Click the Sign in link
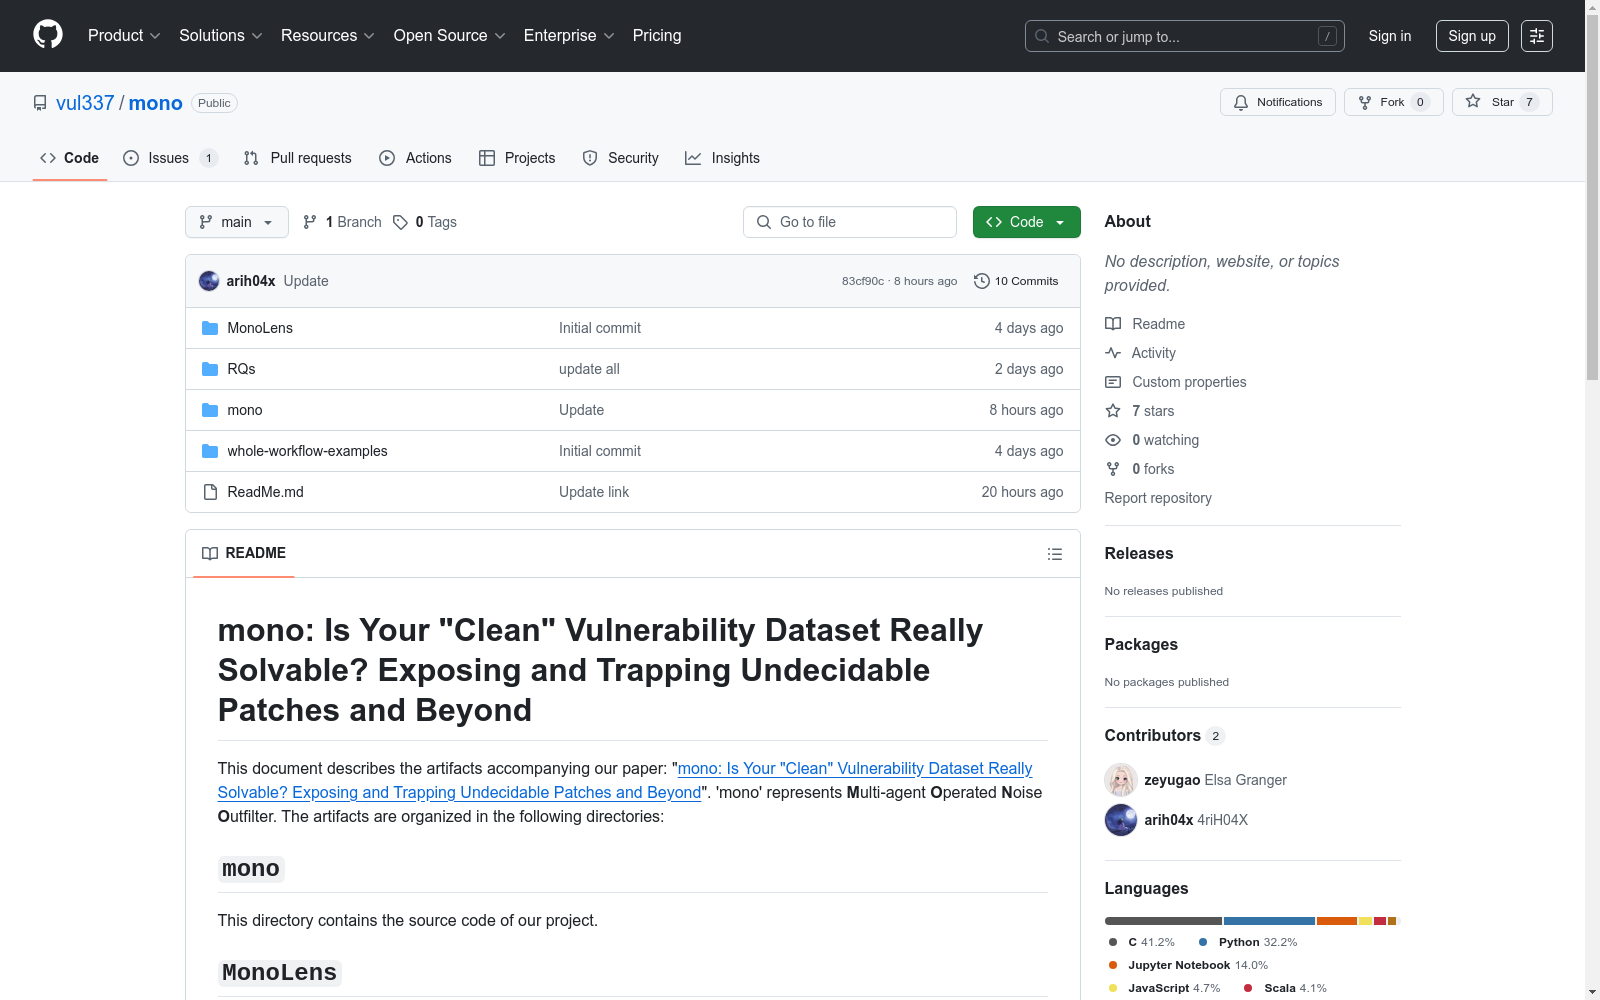Image resolution: width=1600 pixels, height=1000 pixels. coord(1390,36)
